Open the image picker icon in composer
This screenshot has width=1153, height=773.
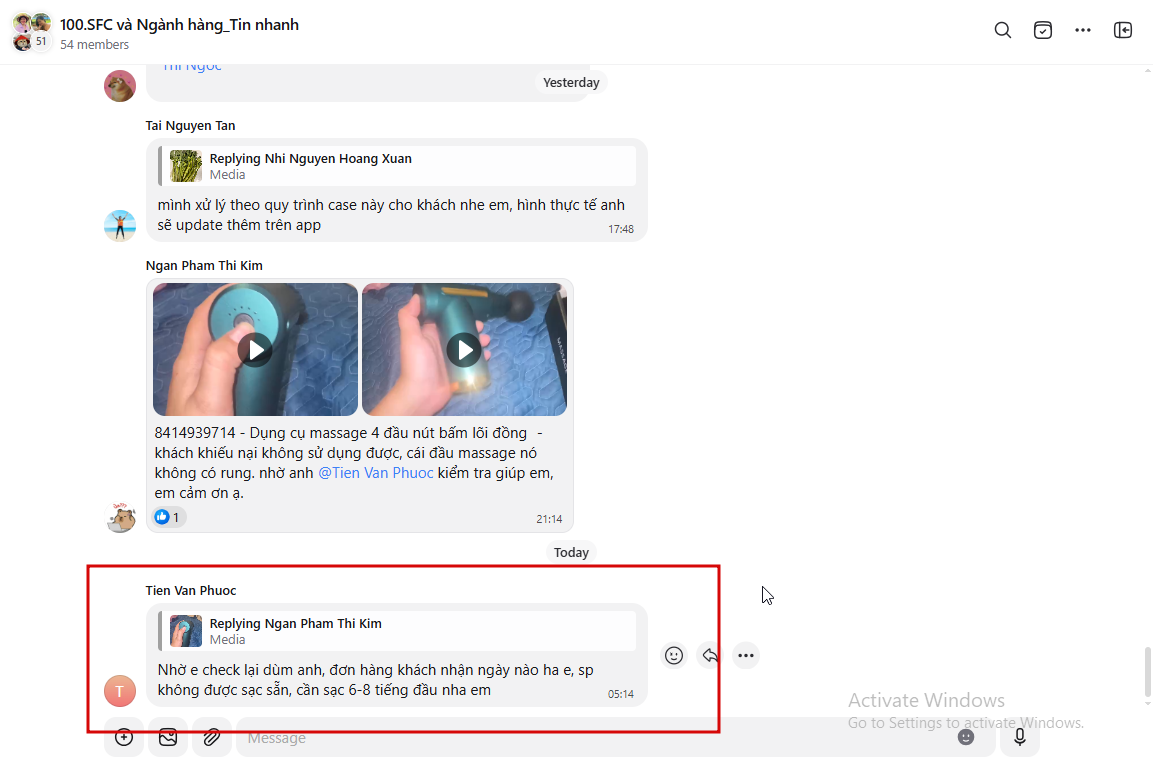168,737
